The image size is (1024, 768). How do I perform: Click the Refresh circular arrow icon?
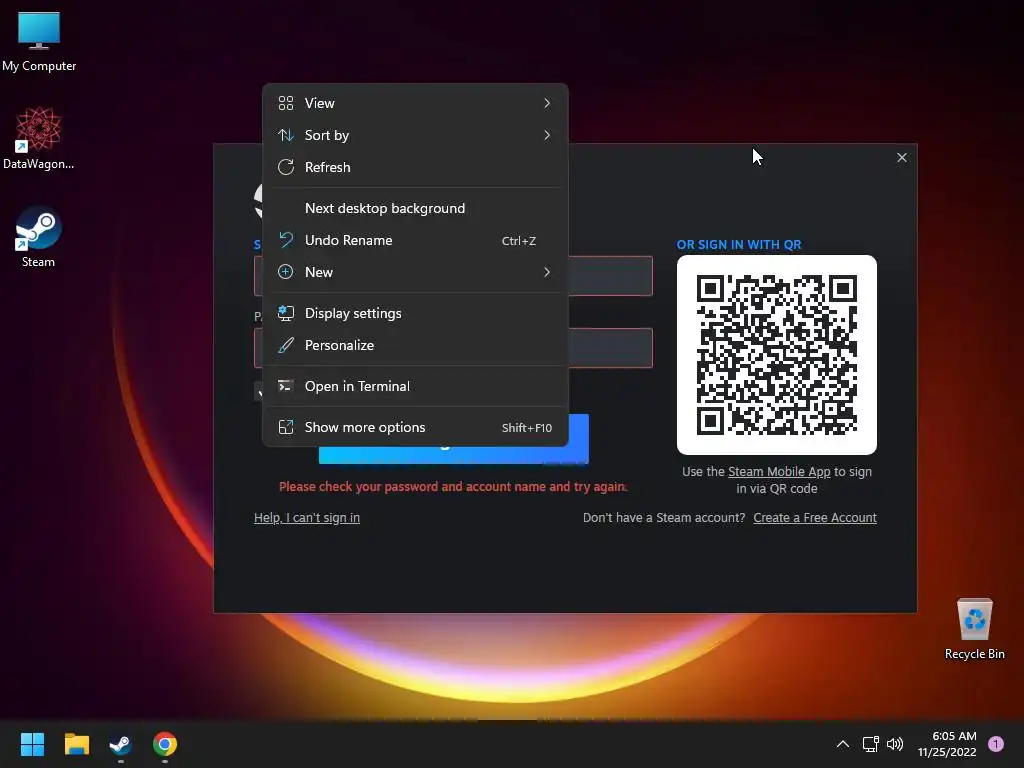[x=285, y=167]
